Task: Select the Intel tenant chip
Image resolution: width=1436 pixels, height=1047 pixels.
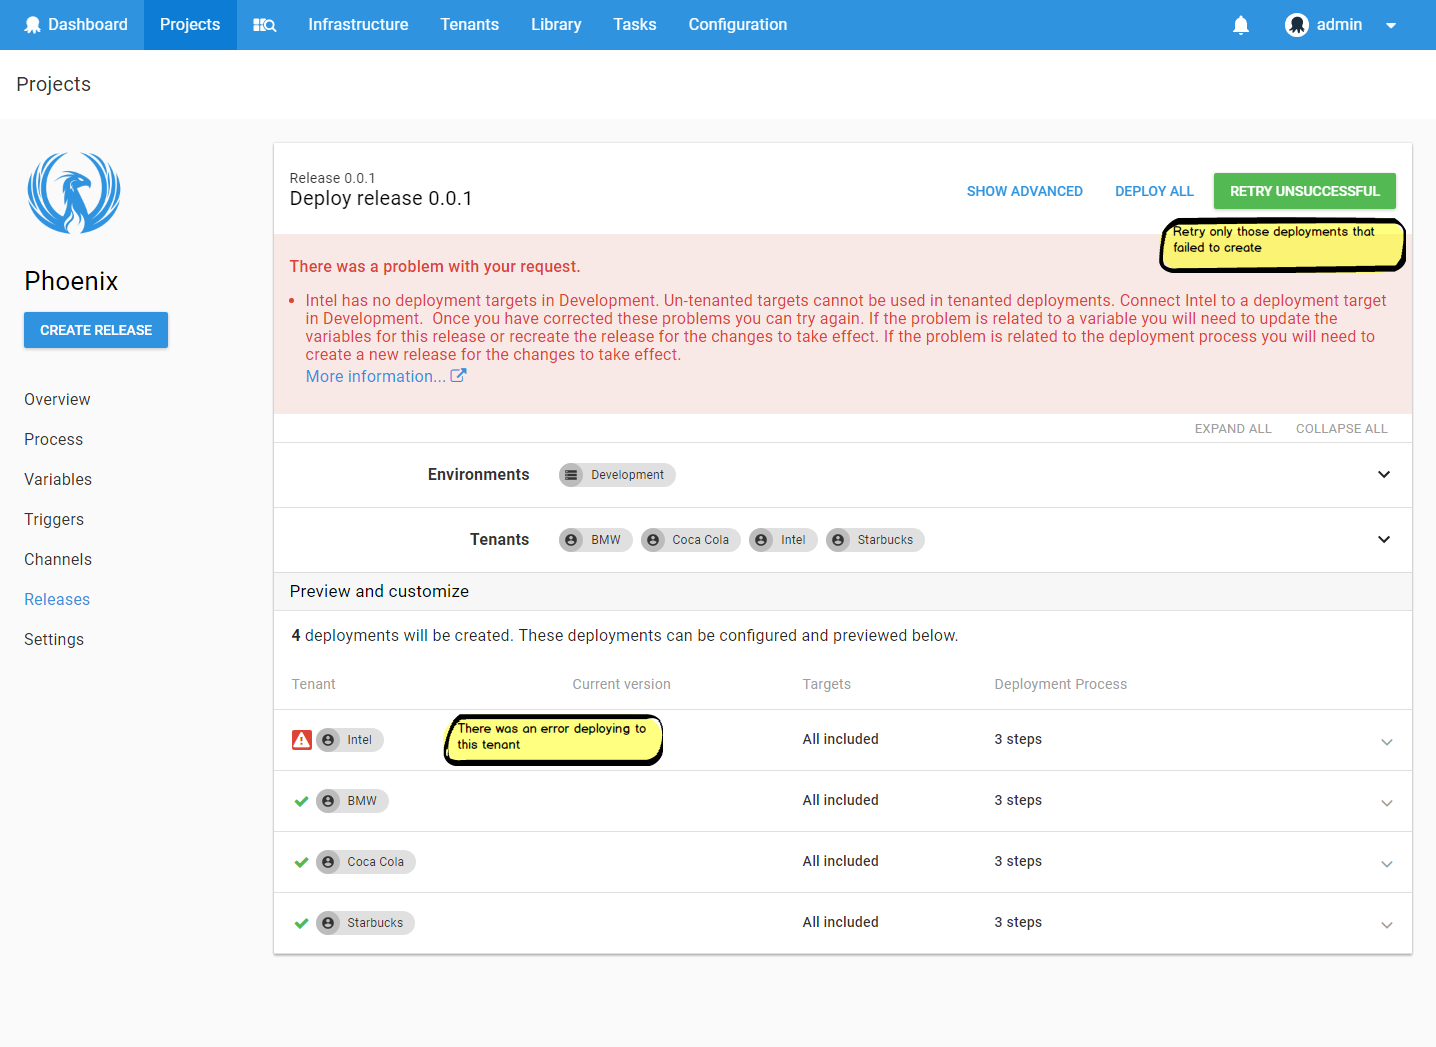Action: tap(783, 539)
